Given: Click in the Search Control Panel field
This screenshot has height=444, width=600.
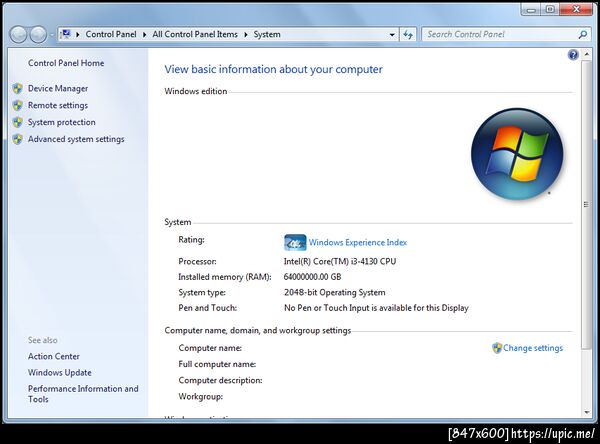Looking at the screenshot, I should [499, 34].
